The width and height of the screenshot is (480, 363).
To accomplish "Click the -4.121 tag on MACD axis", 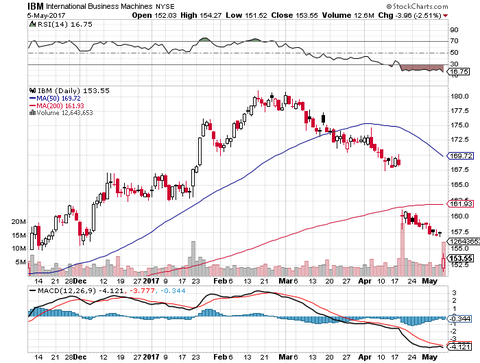I will (460, 347).
